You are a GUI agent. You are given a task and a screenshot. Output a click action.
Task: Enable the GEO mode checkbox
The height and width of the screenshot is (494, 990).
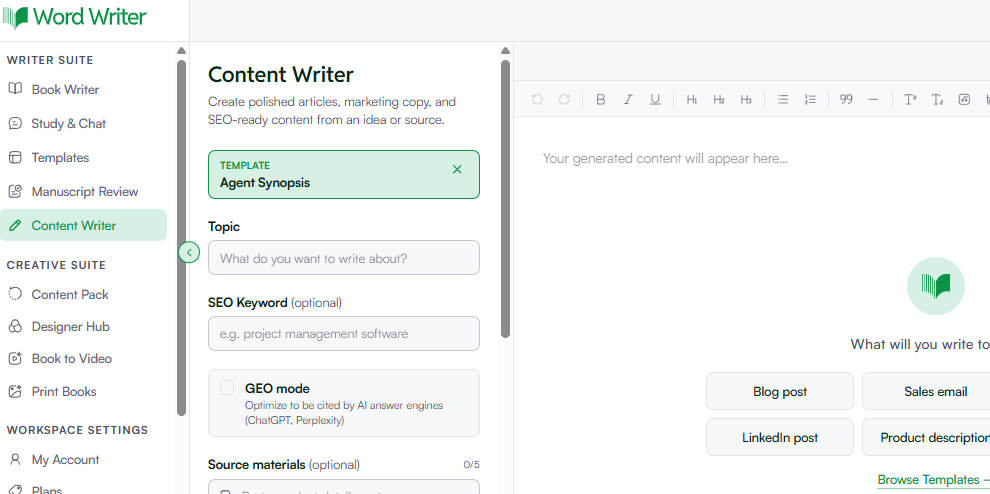[227, 388]
